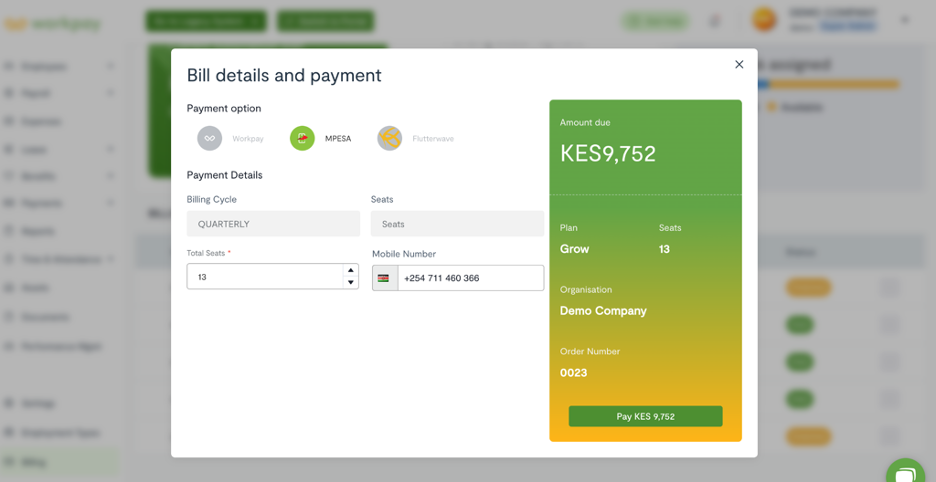Select the Workpay payment option icon
The height and width of the screenshot is (482, 936).
point(210,139)
